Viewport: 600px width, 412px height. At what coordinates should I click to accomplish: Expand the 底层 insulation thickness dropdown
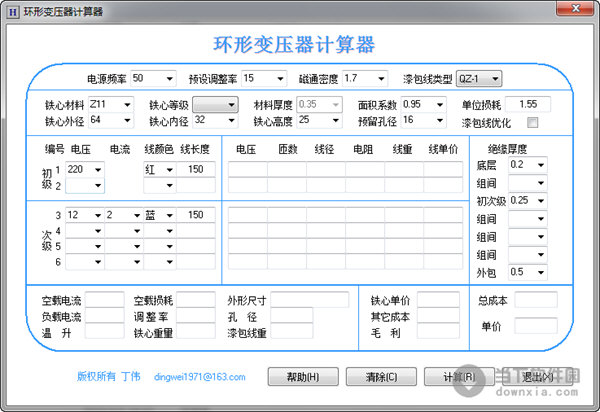540,164
